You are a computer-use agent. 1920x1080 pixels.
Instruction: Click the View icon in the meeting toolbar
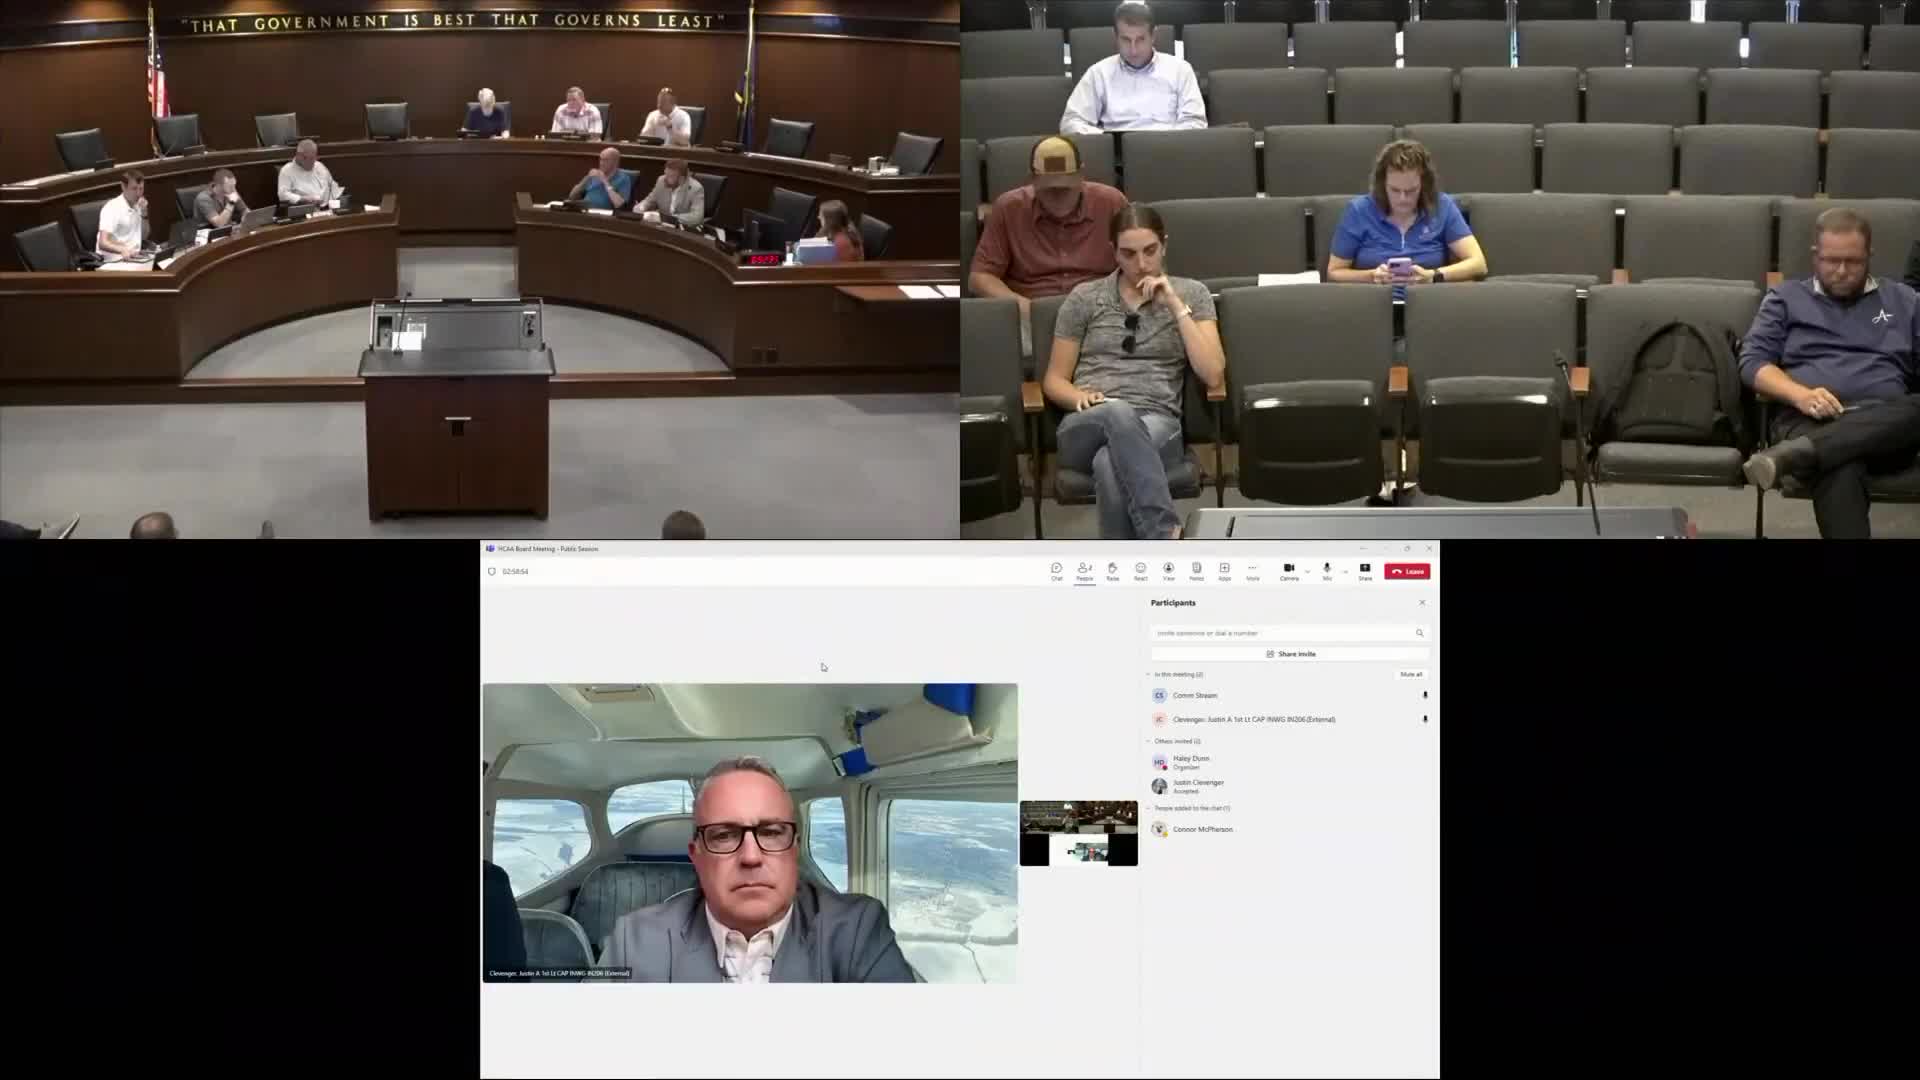pyautogui.click(x=1167, y=569)
